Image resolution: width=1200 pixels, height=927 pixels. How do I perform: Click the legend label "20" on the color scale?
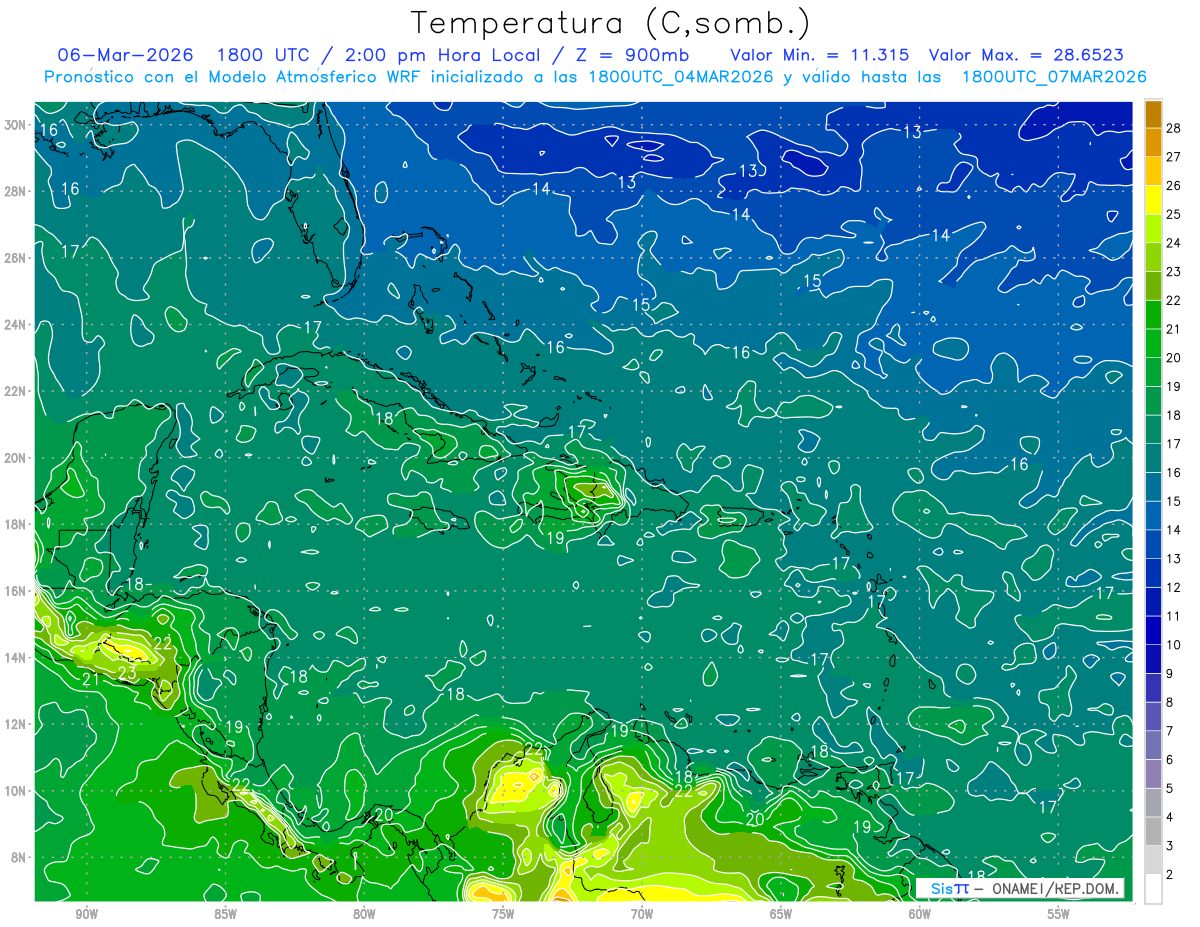point(1174,358)
